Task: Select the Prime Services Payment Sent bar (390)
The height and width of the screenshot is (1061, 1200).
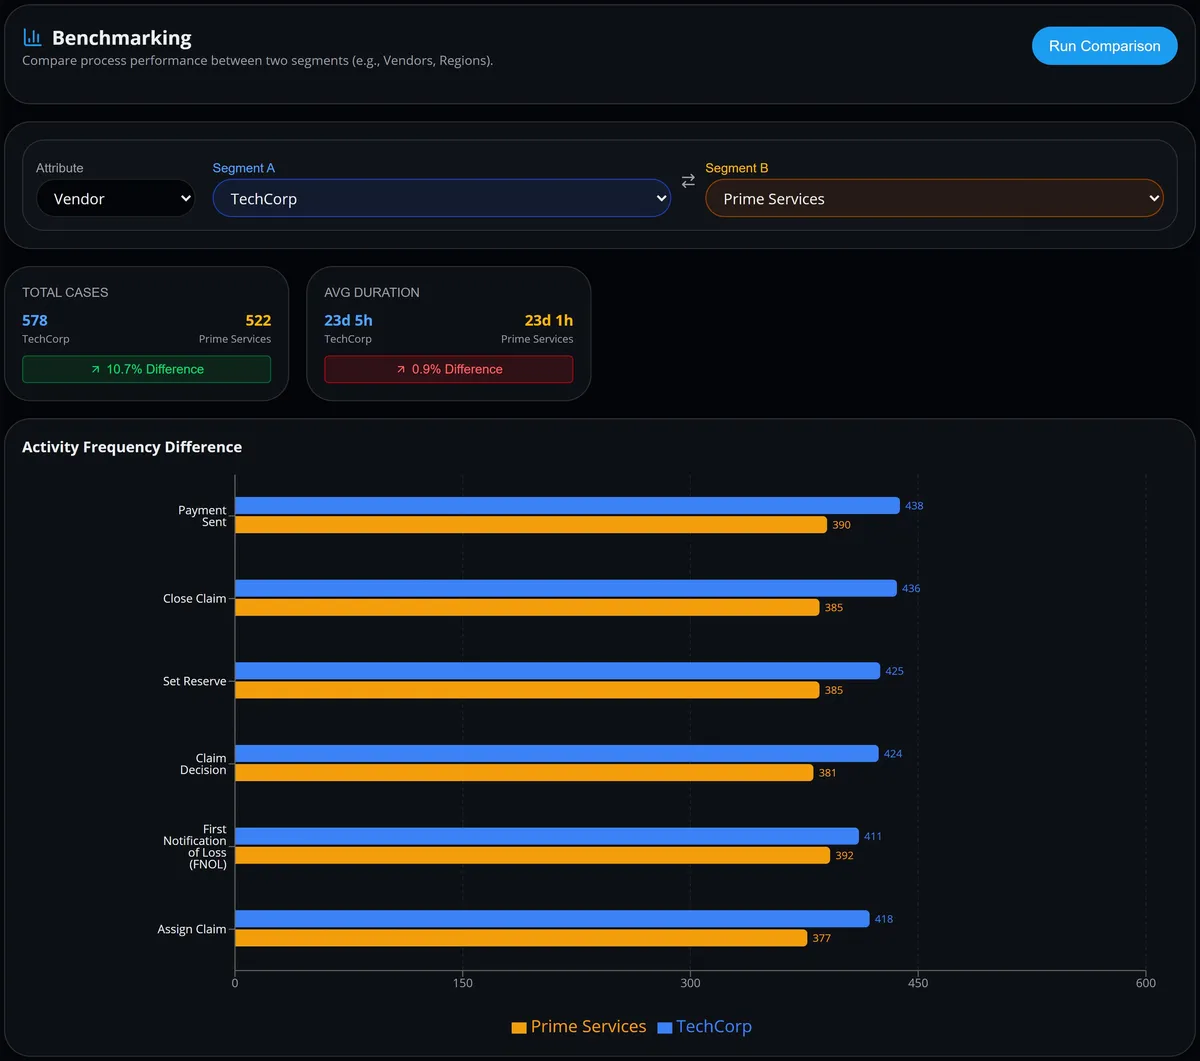Action: (531, 525)
